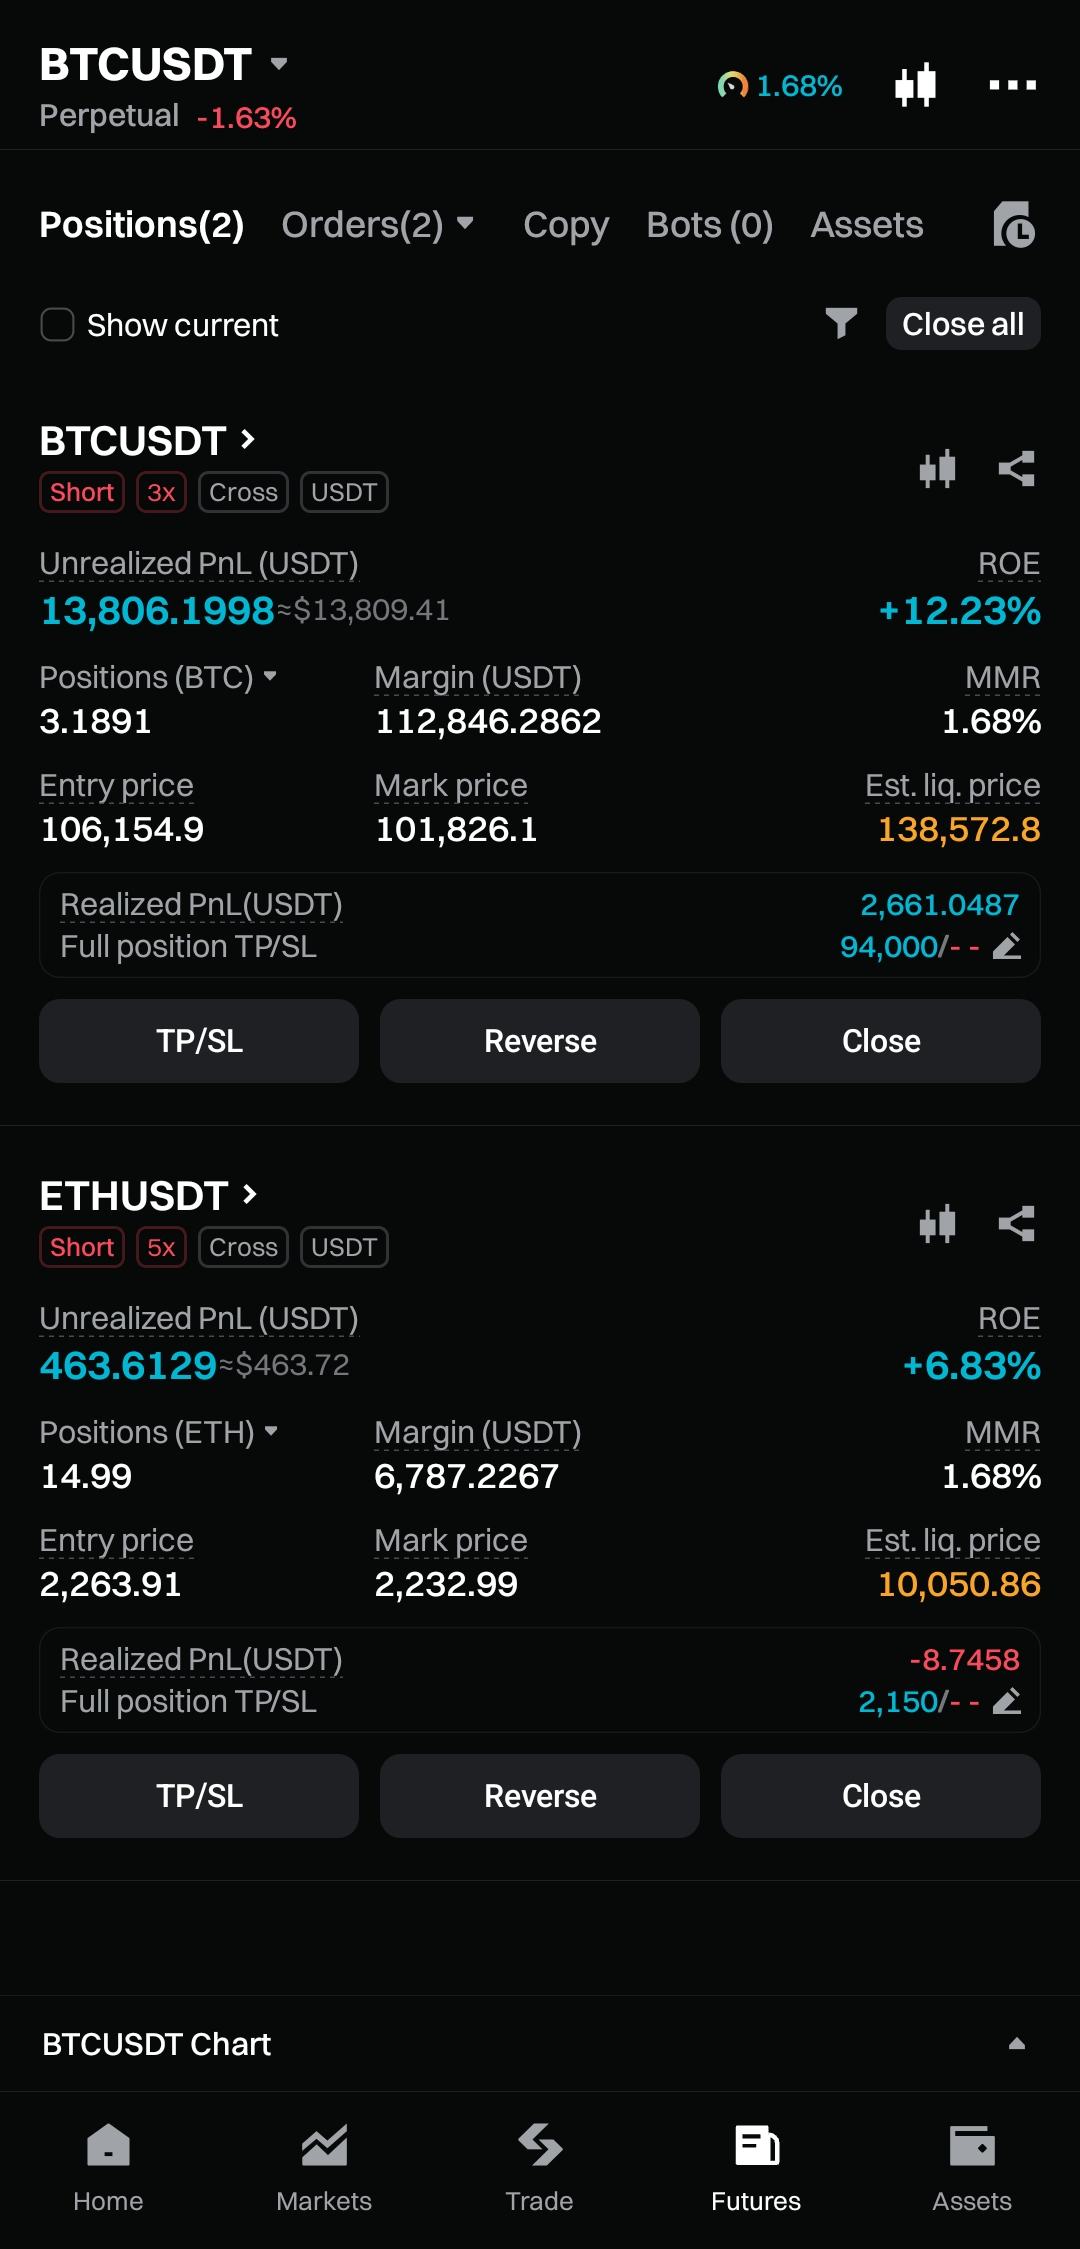Screen dimensions: 1080x2249
Task: Change Positions (ETH) unit dropdown
Action: (x=271, y=1431)
